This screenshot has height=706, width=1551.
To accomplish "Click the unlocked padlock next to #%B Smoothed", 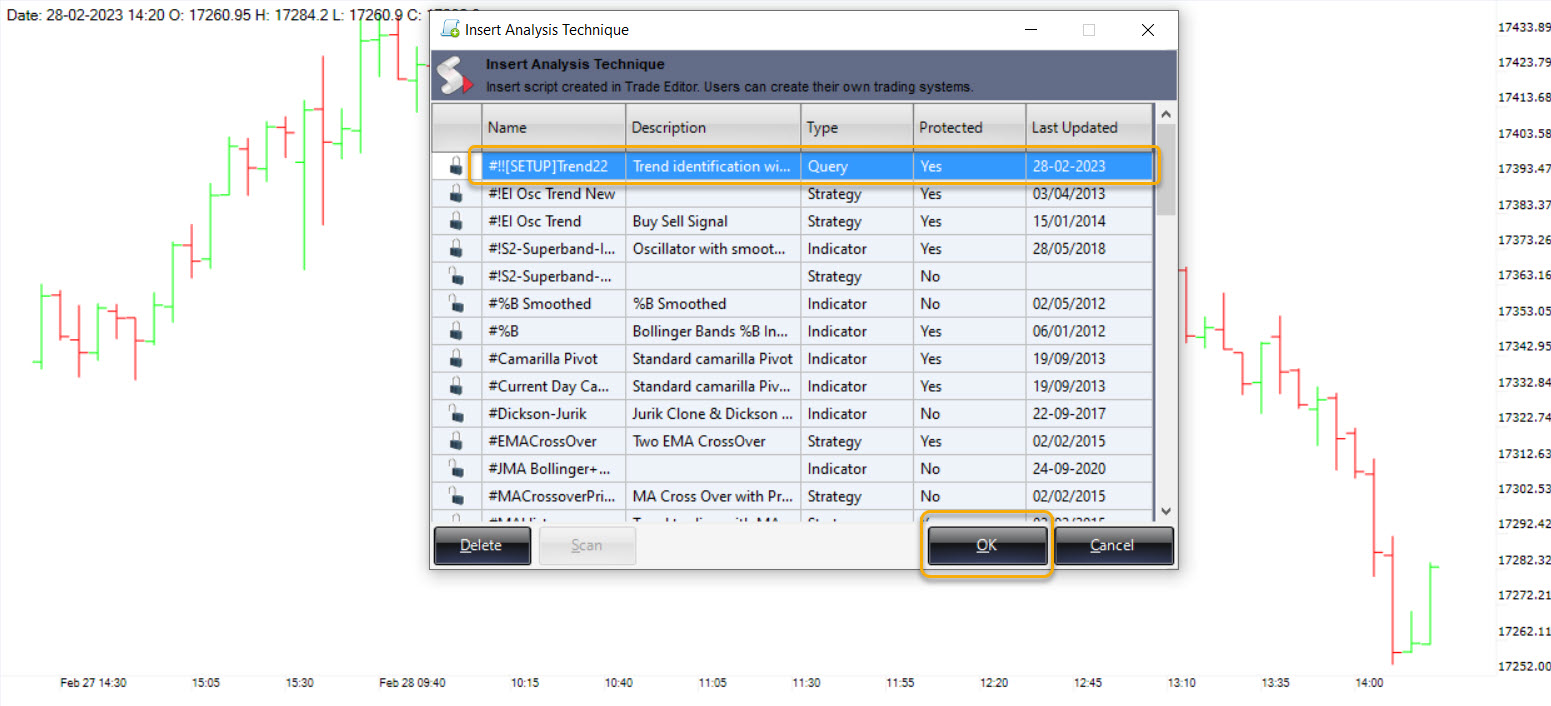I will [x=456, y=303].
